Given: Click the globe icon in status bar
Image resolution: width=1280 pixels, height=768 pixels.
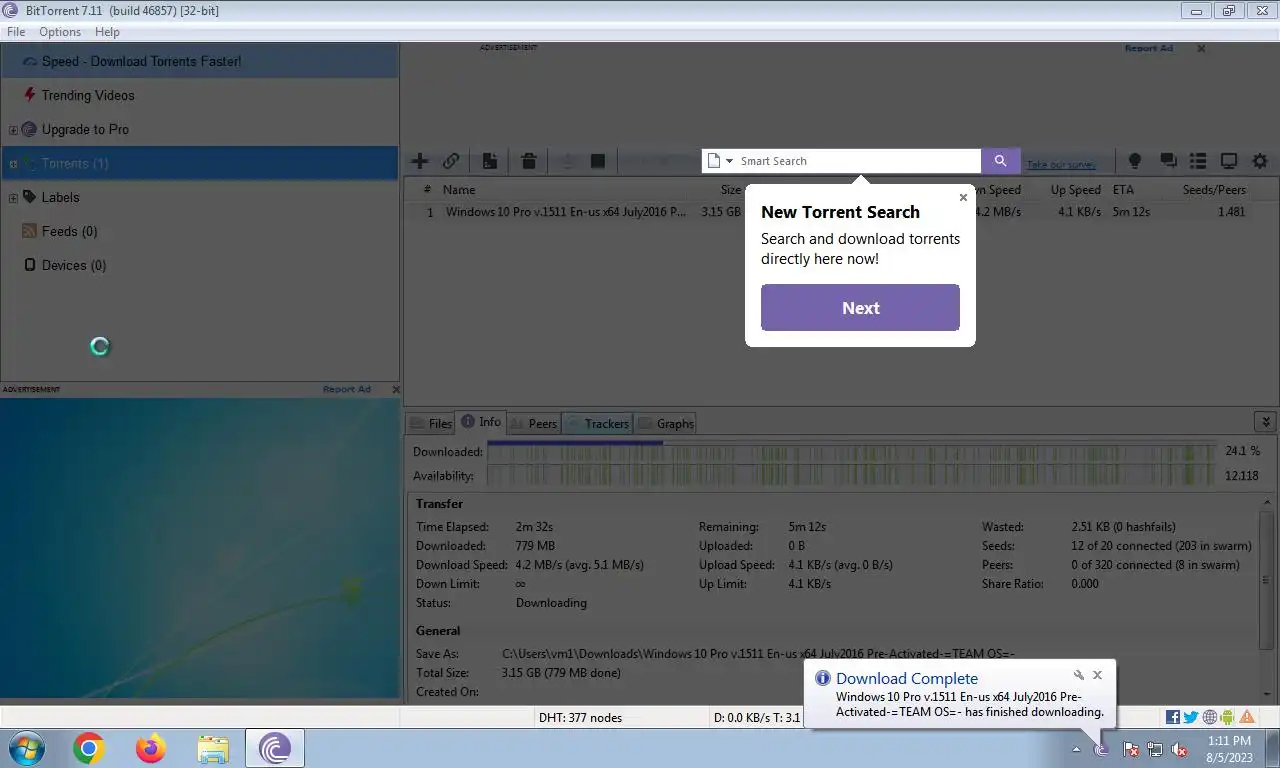Looking at the screenshot, I should coord(1210,717).
